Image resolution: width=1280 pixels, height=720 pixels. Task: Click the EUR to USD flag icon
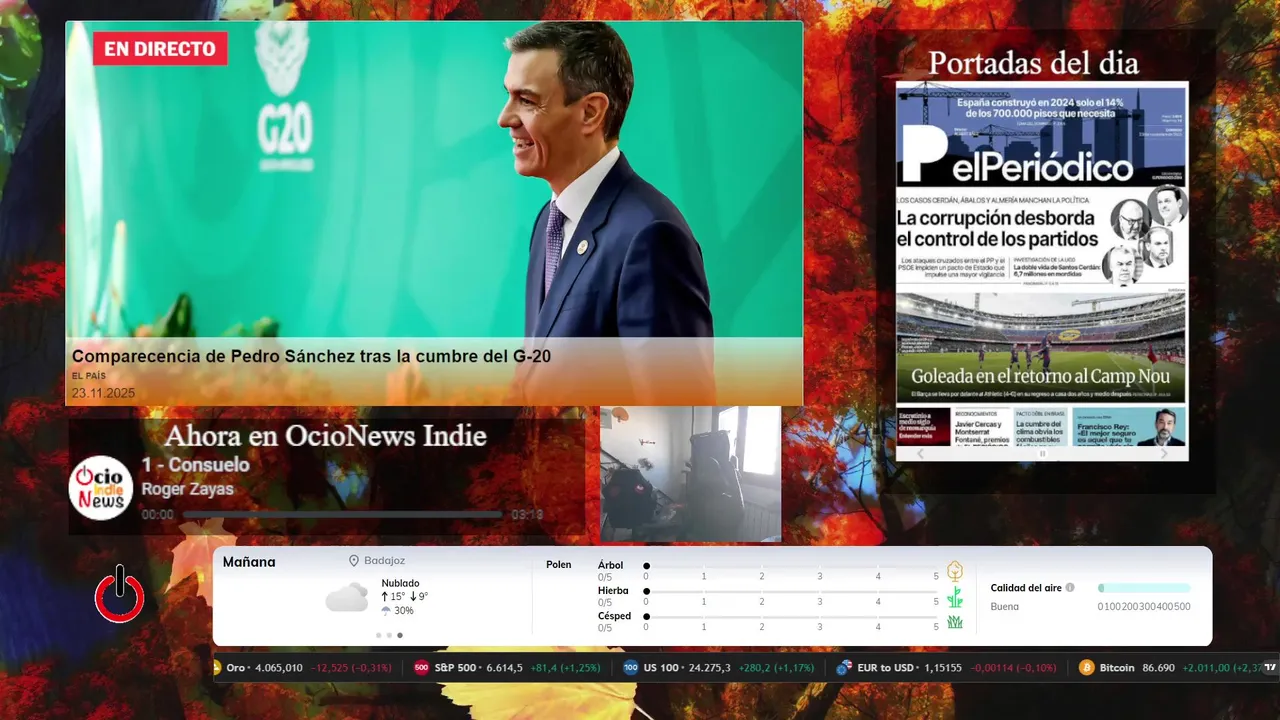point(845,668)
